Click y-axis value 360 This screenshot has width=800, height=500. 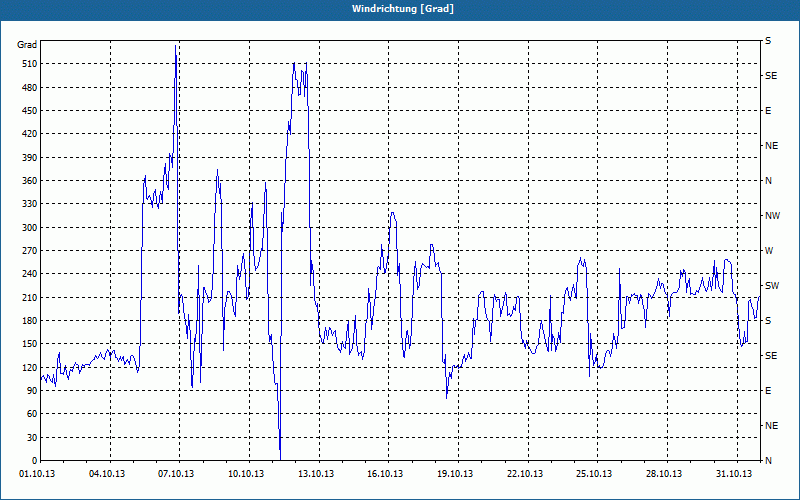(x=30, y=181)
